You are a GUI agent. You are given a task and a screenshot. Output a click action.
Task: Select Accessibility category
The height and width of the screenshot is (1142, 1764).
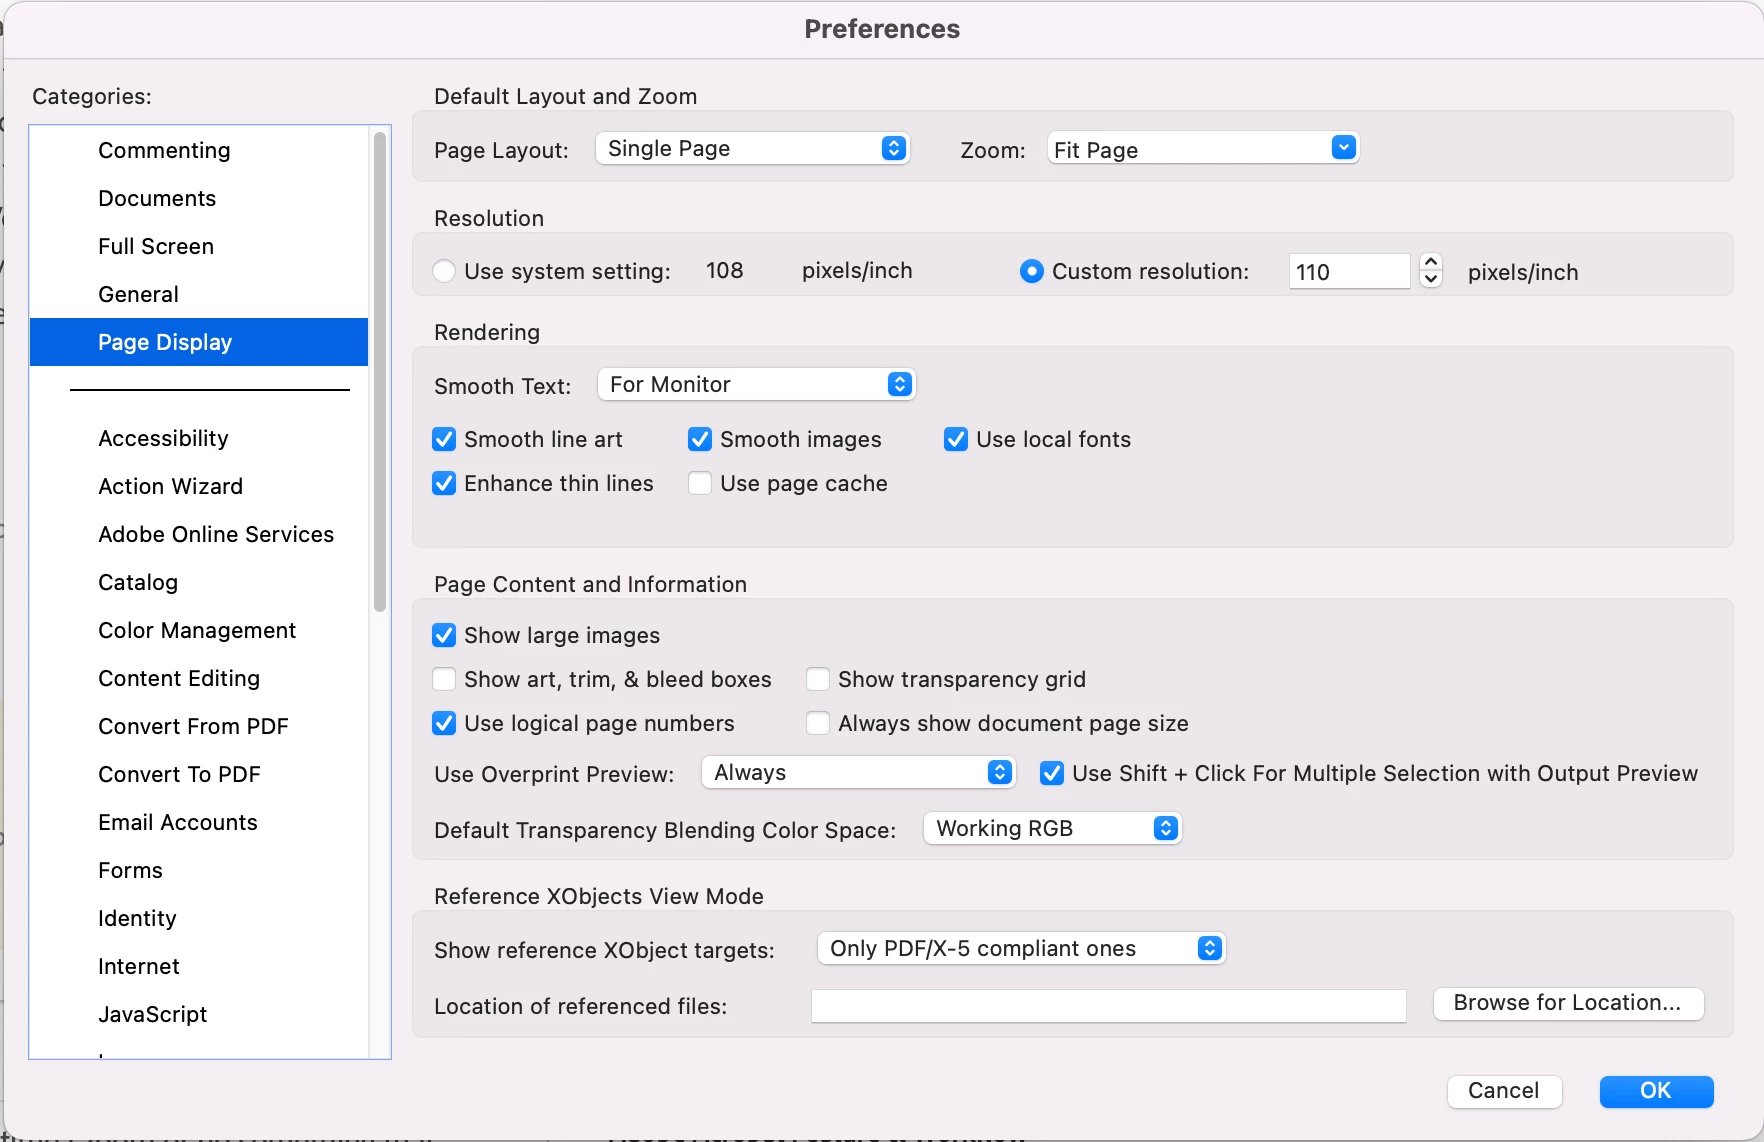pos(199,438)
